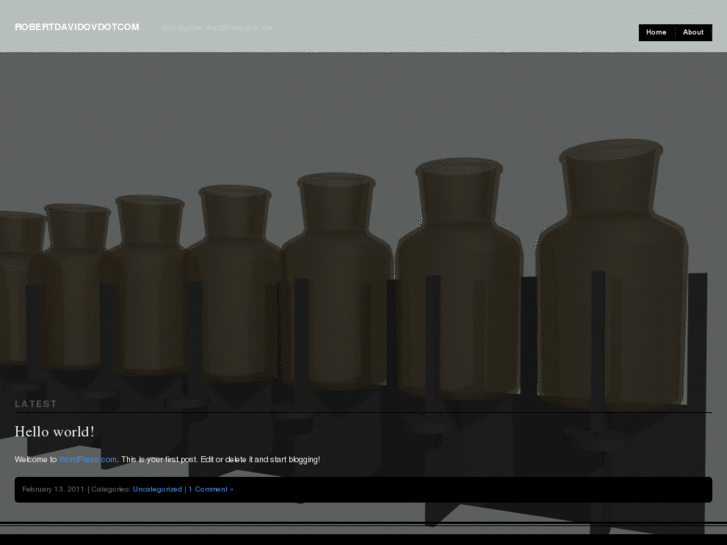Click the faded site tagline text
Screen dimensions: 727x545
point(217,28)
